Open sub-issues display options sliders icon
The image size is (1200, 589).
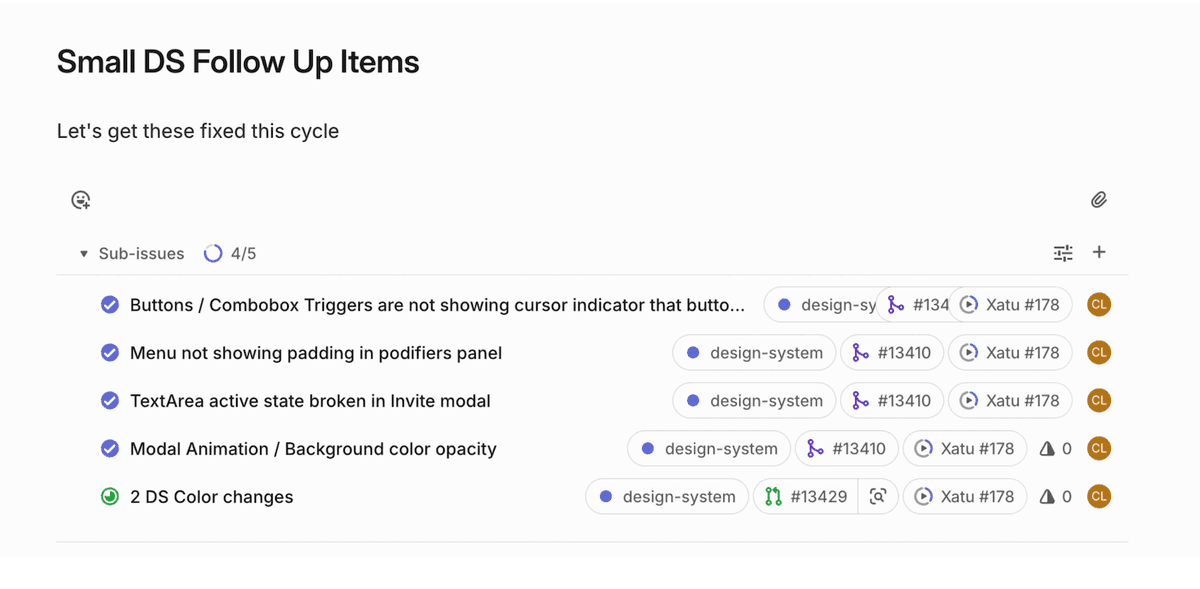(1063, 253)
